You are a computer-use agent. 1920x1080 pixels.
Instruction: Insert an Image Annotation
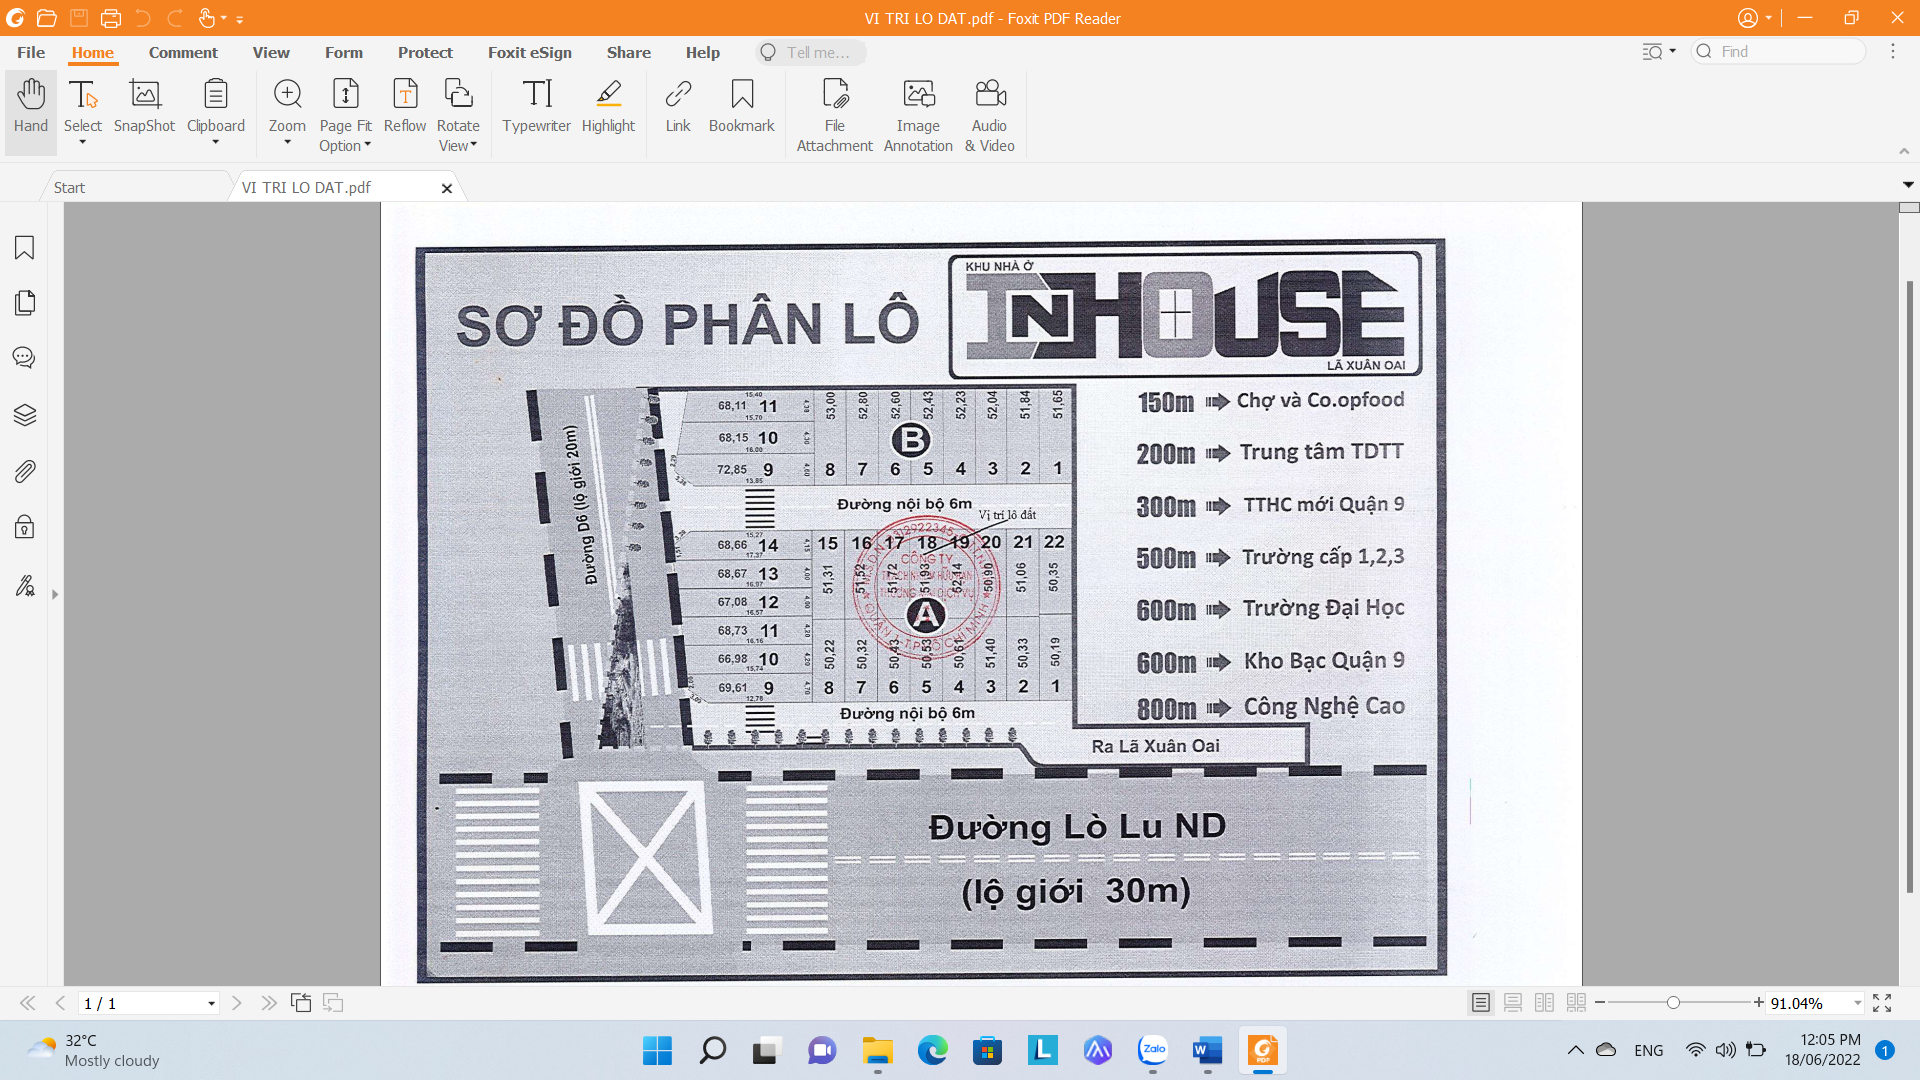click(918, 114)
